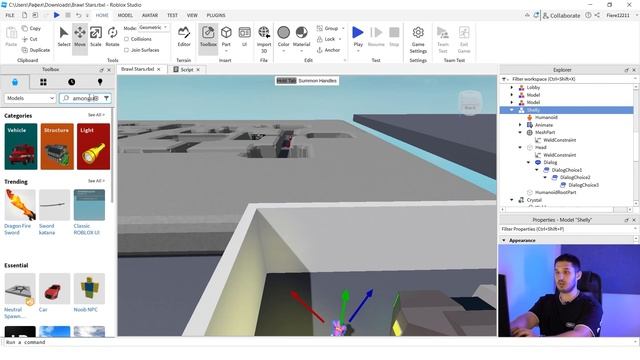Click See All next to Categories
This screenshot has height=360, width=640.
[96, 115]
